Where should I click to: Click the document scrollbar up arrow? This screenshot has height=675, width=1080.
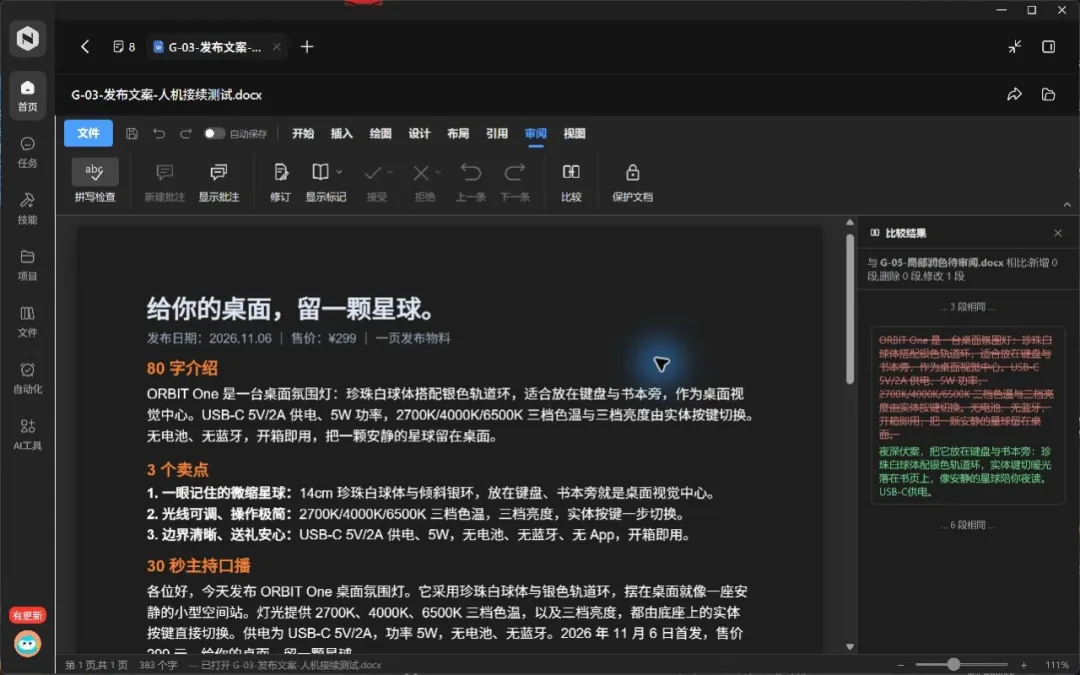point(850,222)
